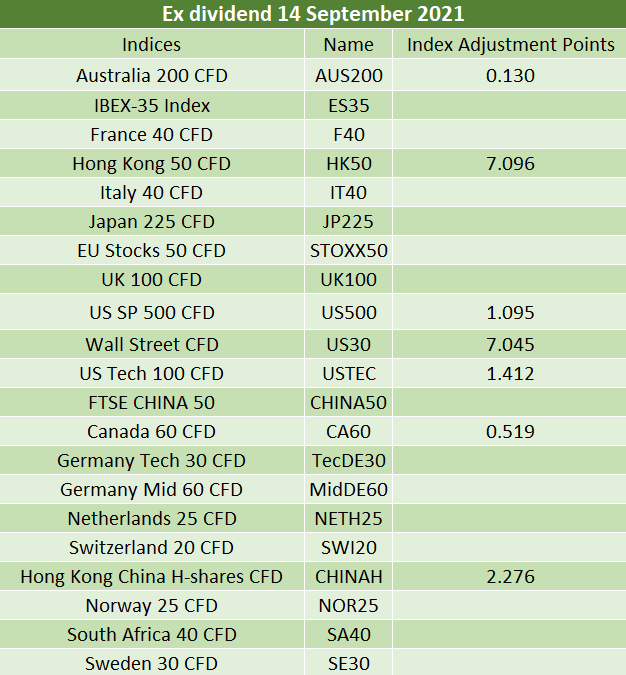Click the Index Adjustment Points header
Viewport: 626px width, 675px height.
click(x=510, y=44)
